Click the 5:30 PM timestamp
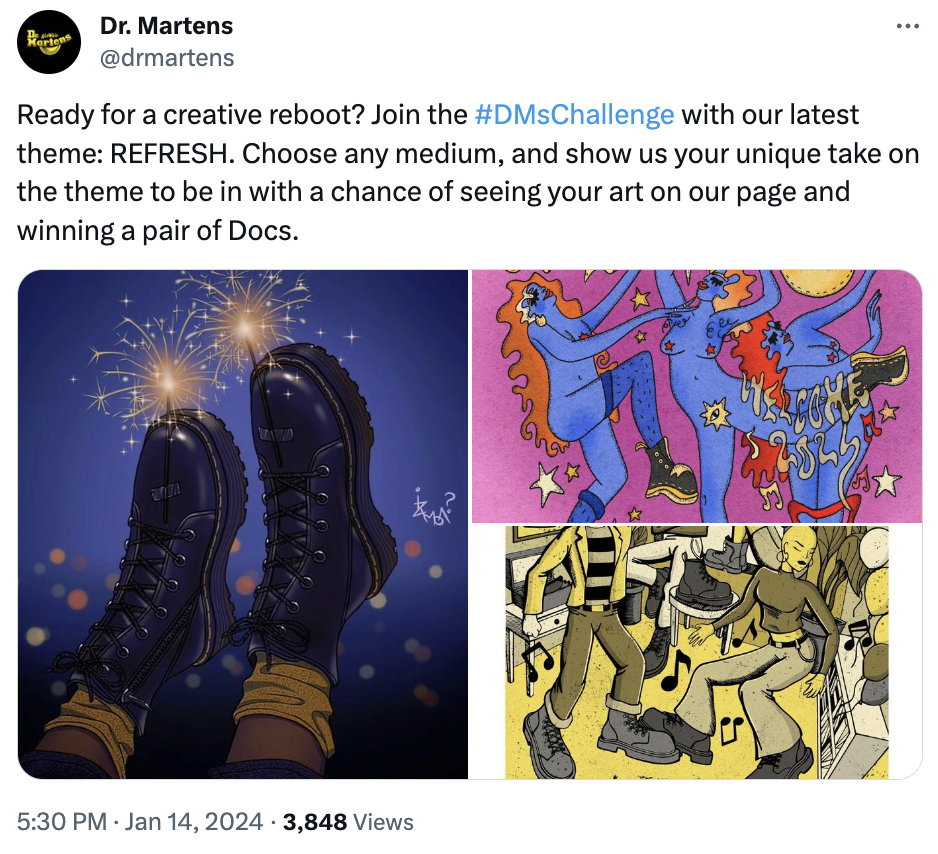This screenshot has width=938, height=854. [x=62, y=822]
